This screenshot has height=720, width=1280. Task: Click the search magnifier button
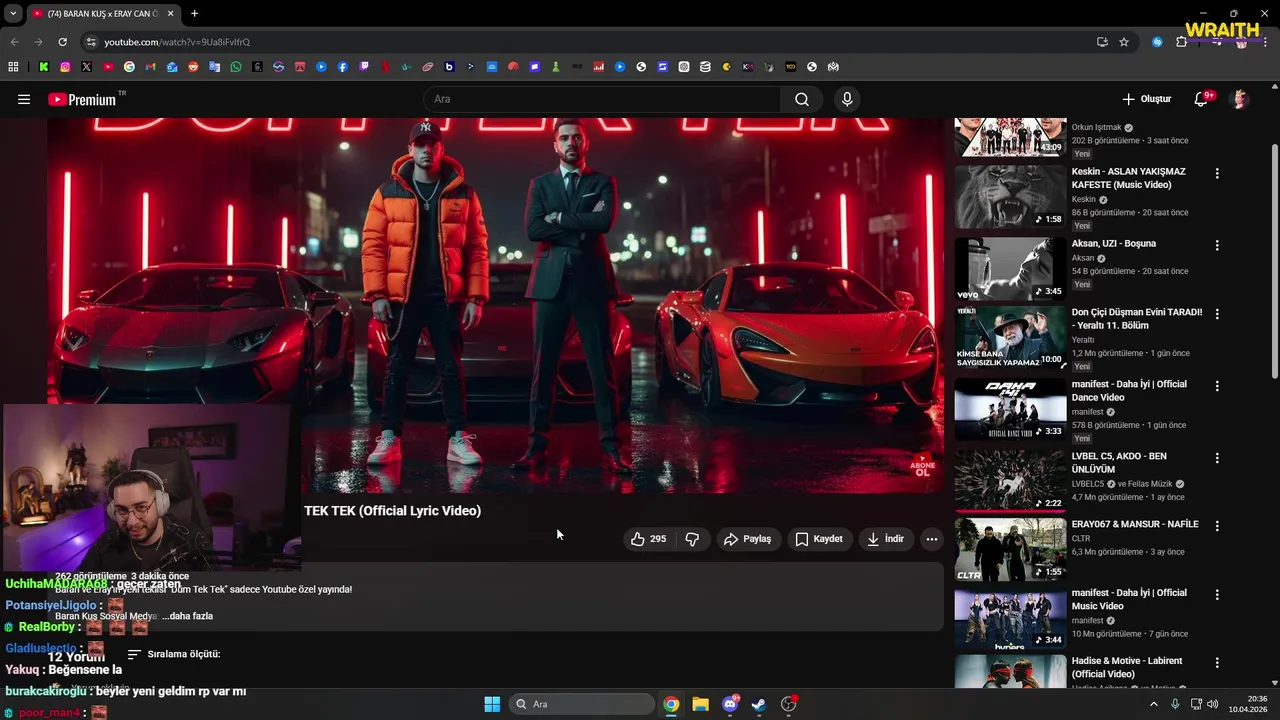pos(802,99)
